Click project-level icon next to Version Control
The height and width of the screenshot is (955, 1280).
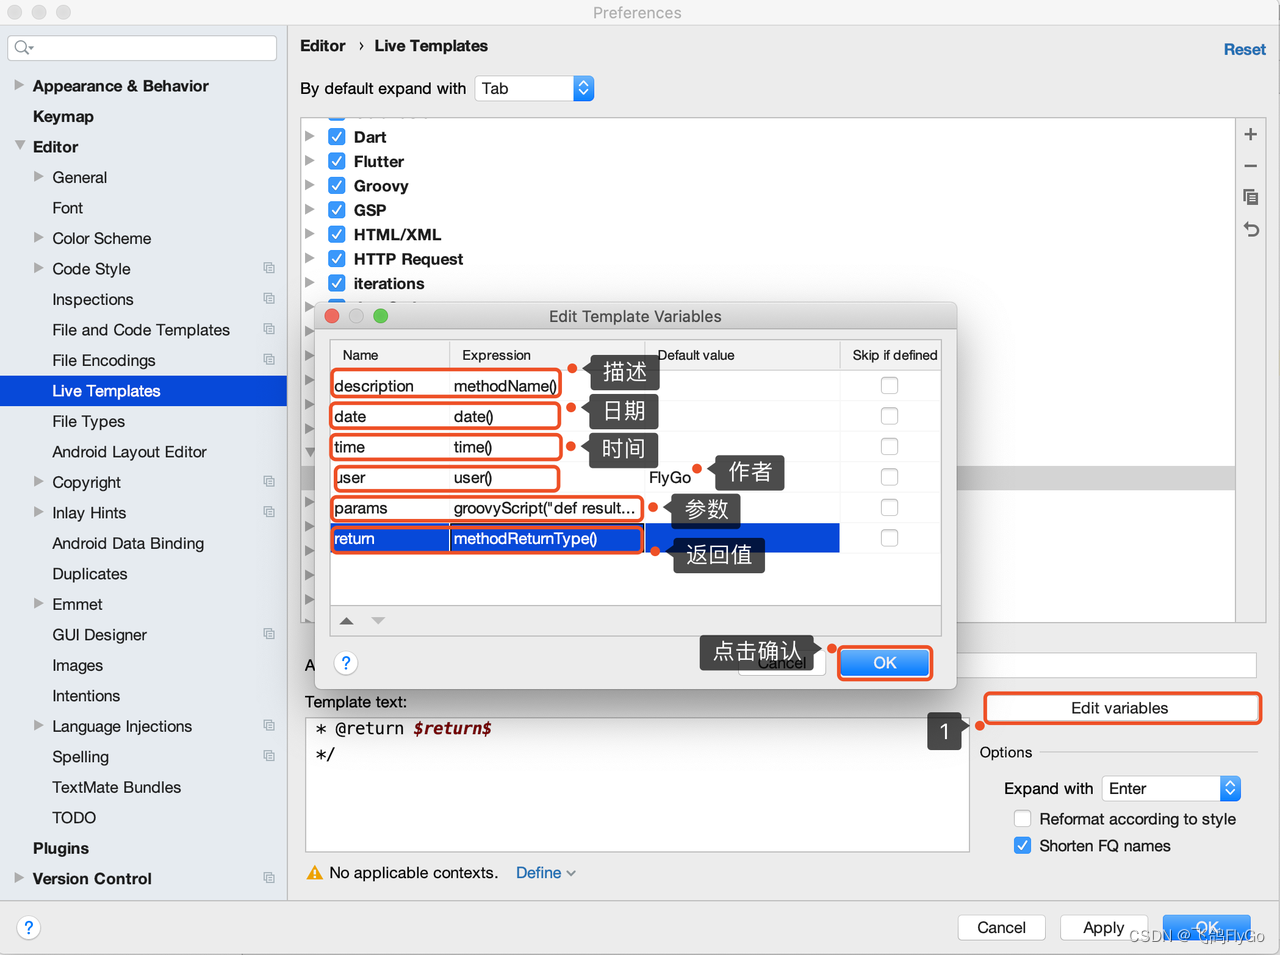[x=269, y=878]
